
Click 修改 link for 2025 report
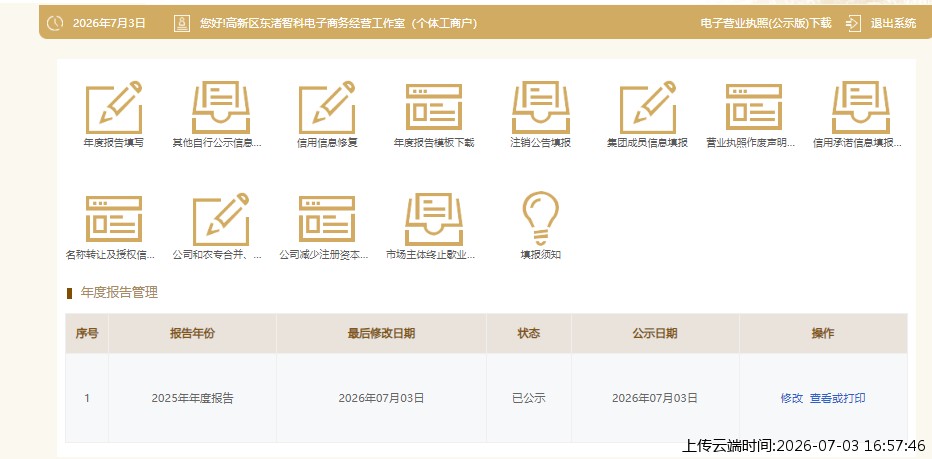791,398
